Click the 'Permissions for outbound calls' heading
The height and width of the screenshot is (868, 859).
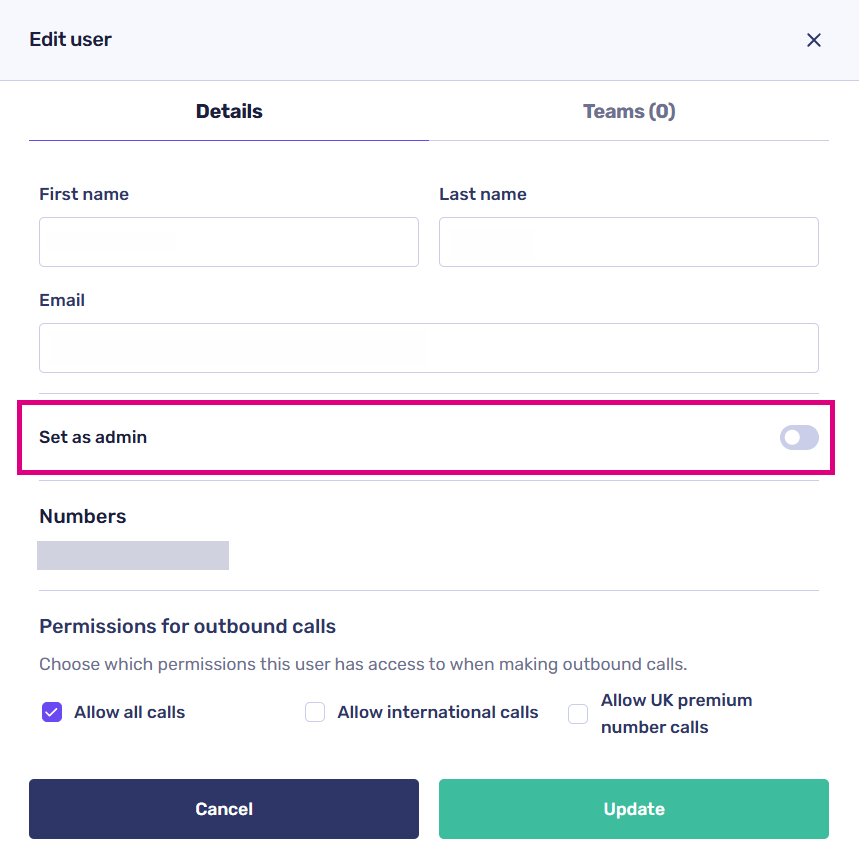[x=187, y=627]
